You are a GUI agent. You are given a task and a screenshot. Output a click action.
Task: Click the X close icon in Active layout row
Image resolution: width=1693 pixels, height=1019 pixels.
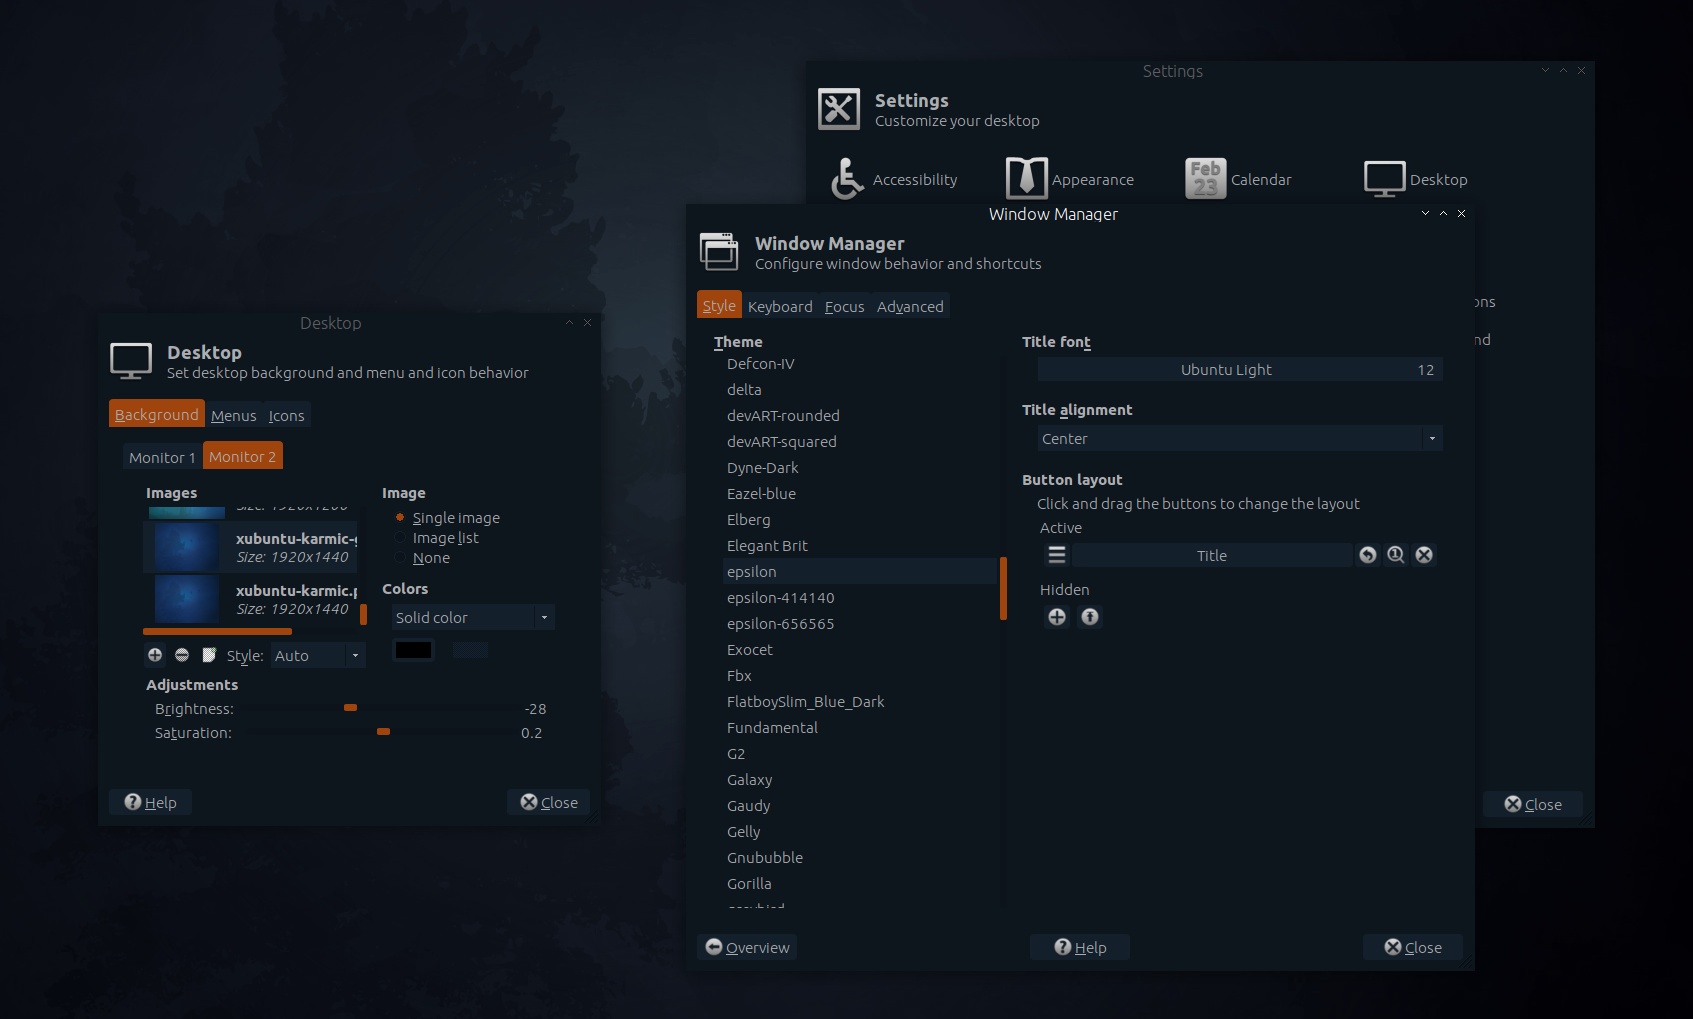click(x=1424, y=555)
